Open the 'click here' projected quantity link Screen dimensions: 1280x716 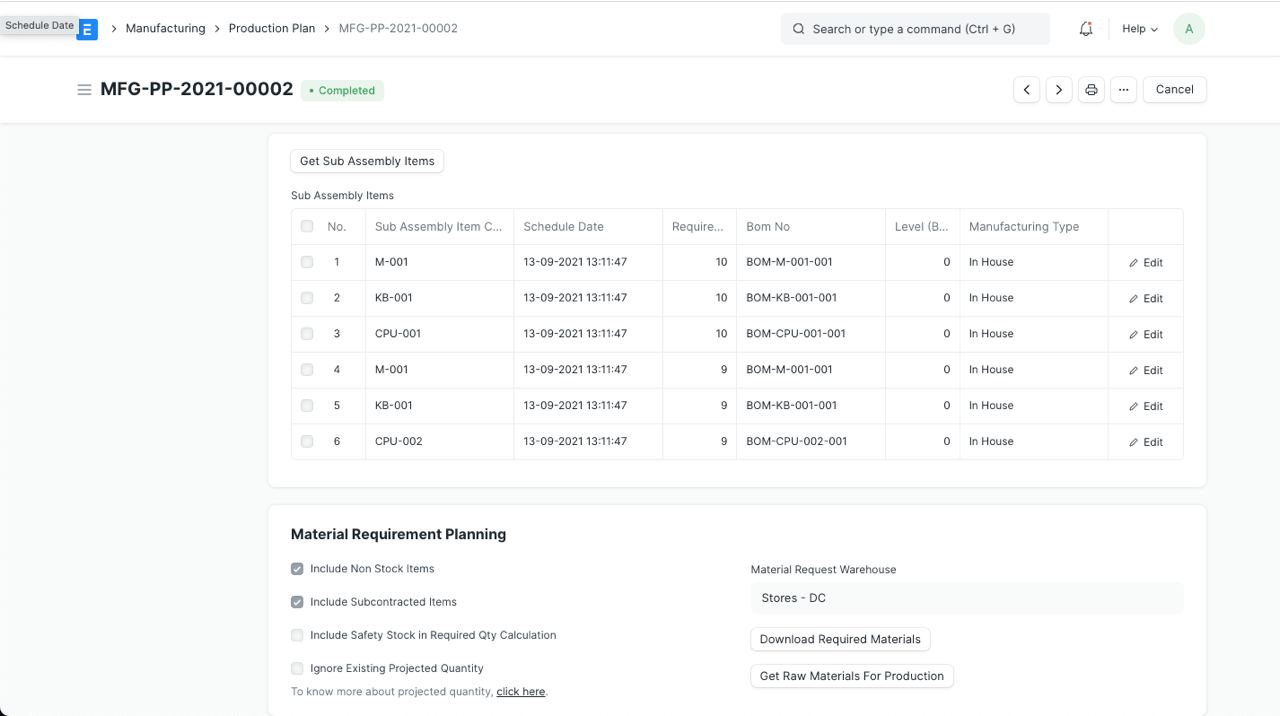[521, 692]
